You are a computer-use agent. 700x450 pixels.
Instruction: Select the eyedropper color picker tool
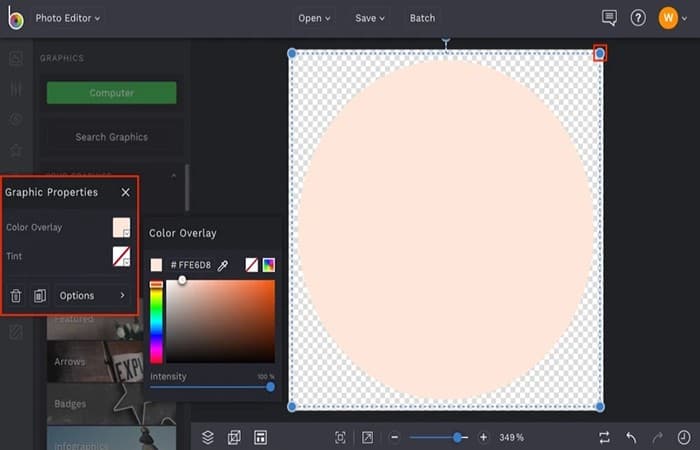222,266
